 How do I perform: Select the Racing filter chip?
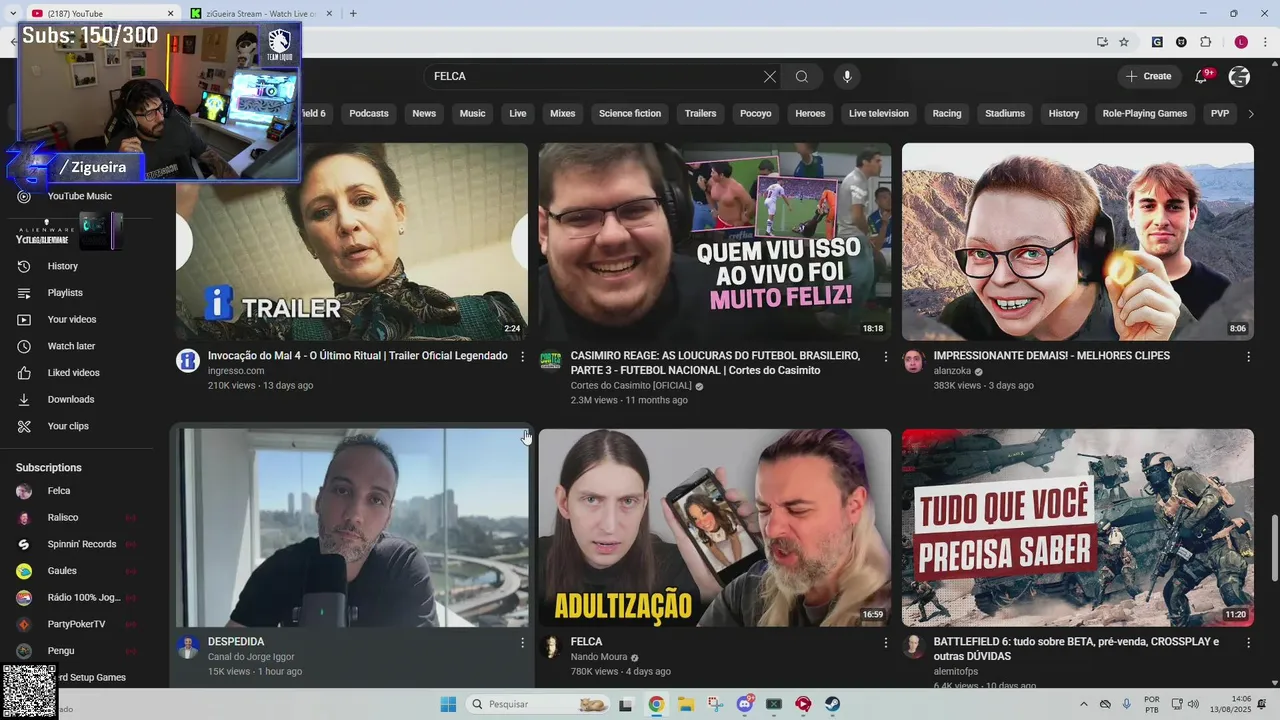pos(947,114)
